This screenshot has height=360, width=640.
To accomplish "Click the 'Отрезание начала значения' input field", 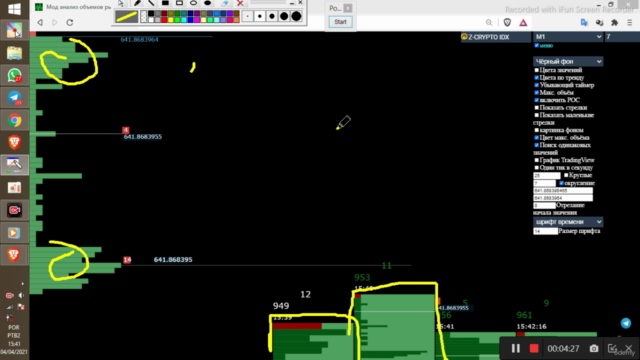I will (x=544, y=205).
